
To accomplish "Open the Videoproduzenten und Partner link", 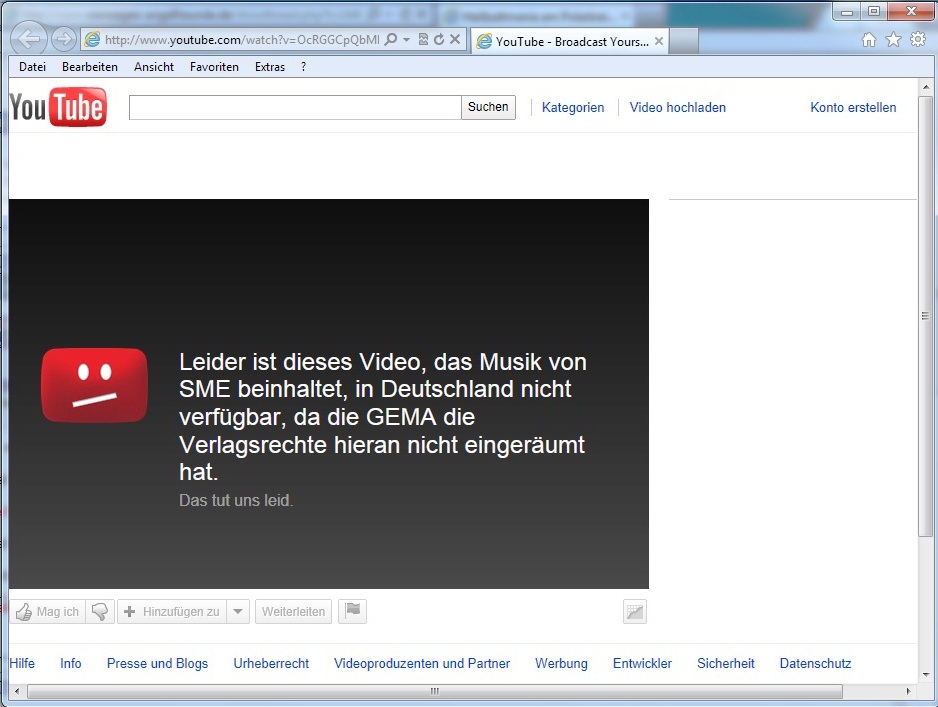I will point(422,663).
